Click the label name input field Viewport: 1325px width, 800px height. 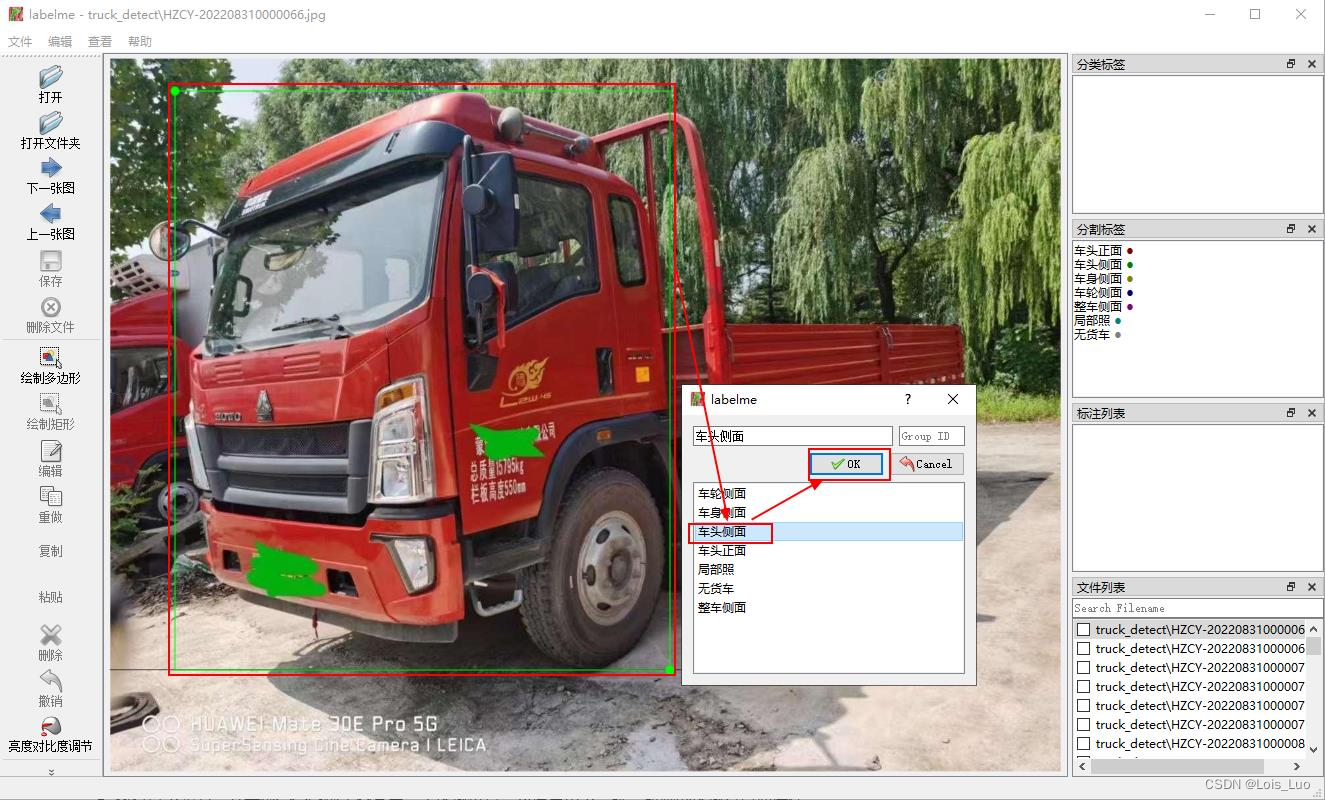pos(792,436)
